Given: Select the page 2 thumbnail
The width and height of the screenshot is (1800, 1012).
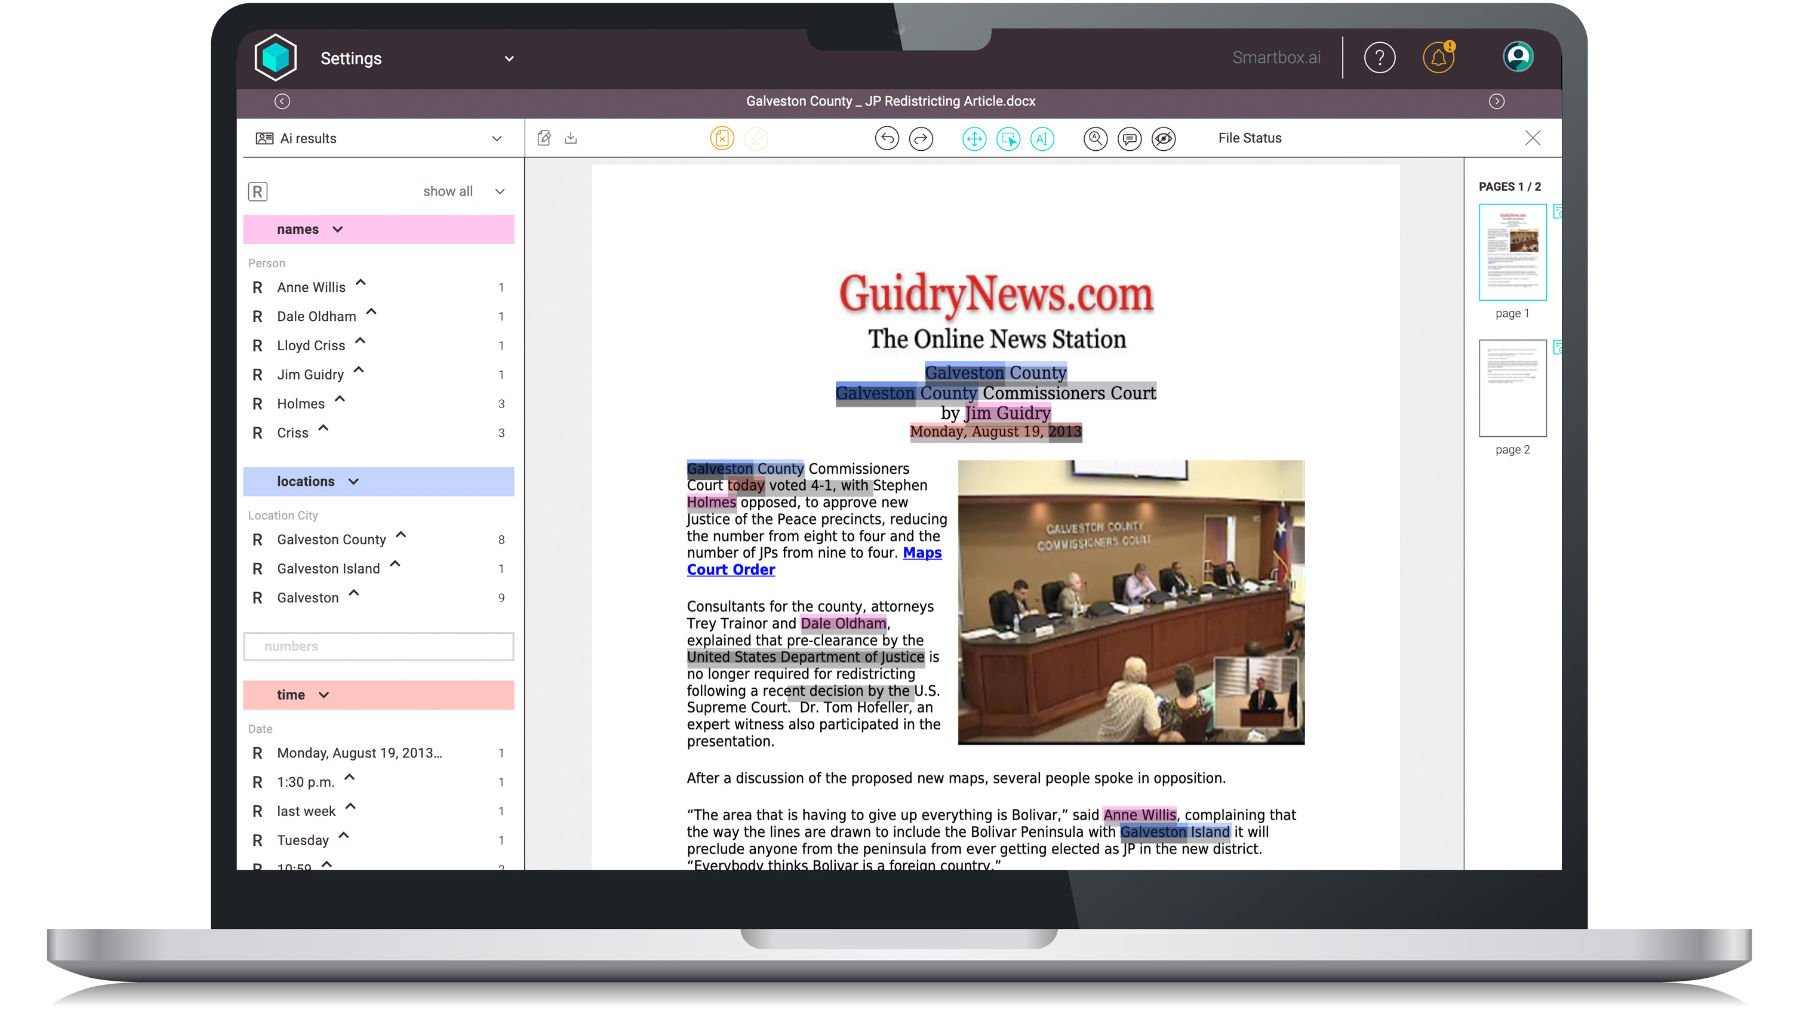Looking at the screenshot, I should click(x=1512, y=389).
